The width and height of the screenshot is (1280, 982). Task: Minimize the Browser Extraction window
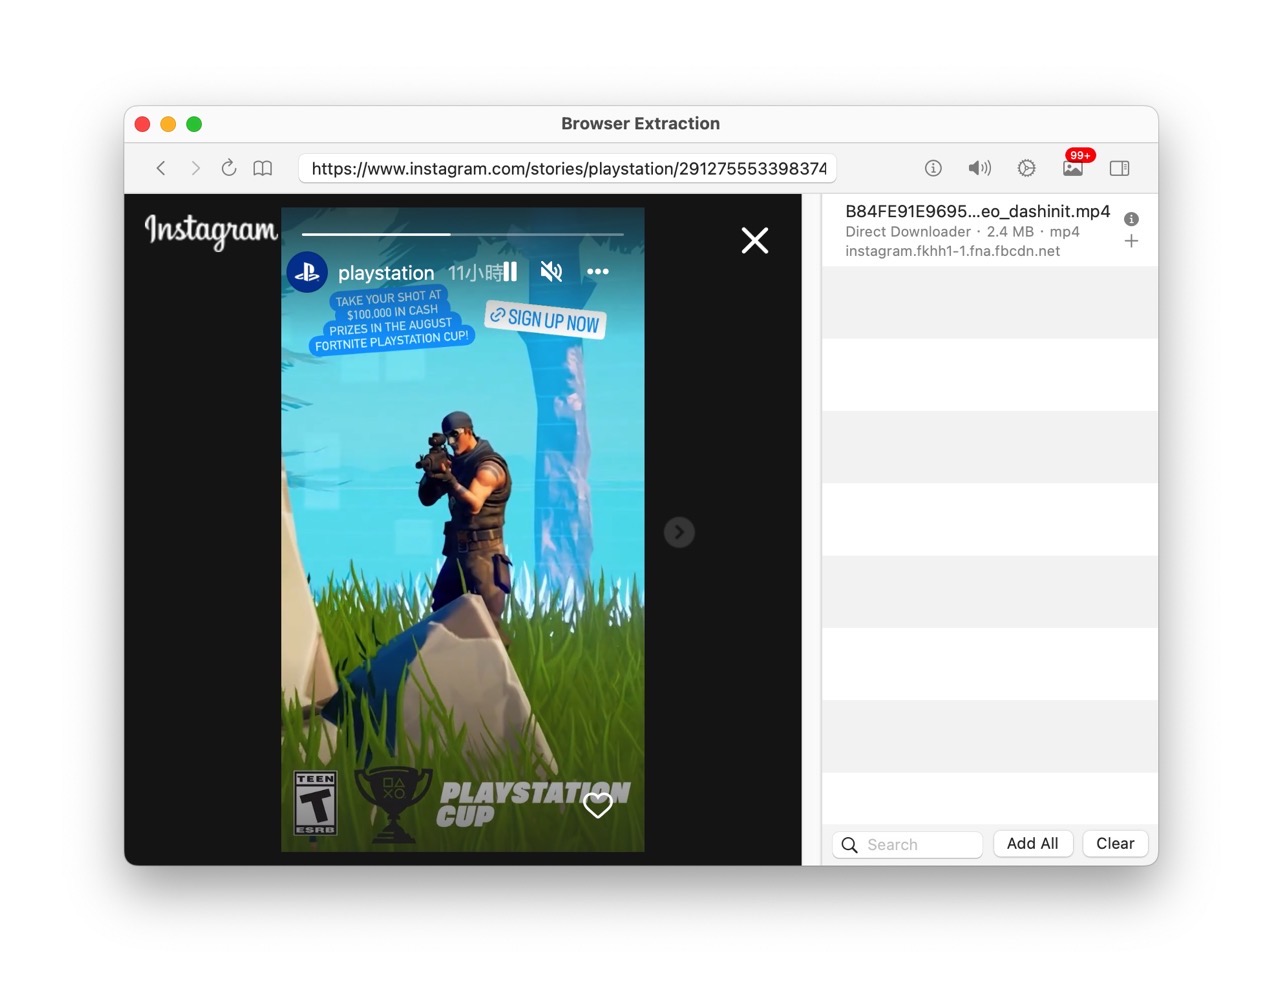(168, 124)
